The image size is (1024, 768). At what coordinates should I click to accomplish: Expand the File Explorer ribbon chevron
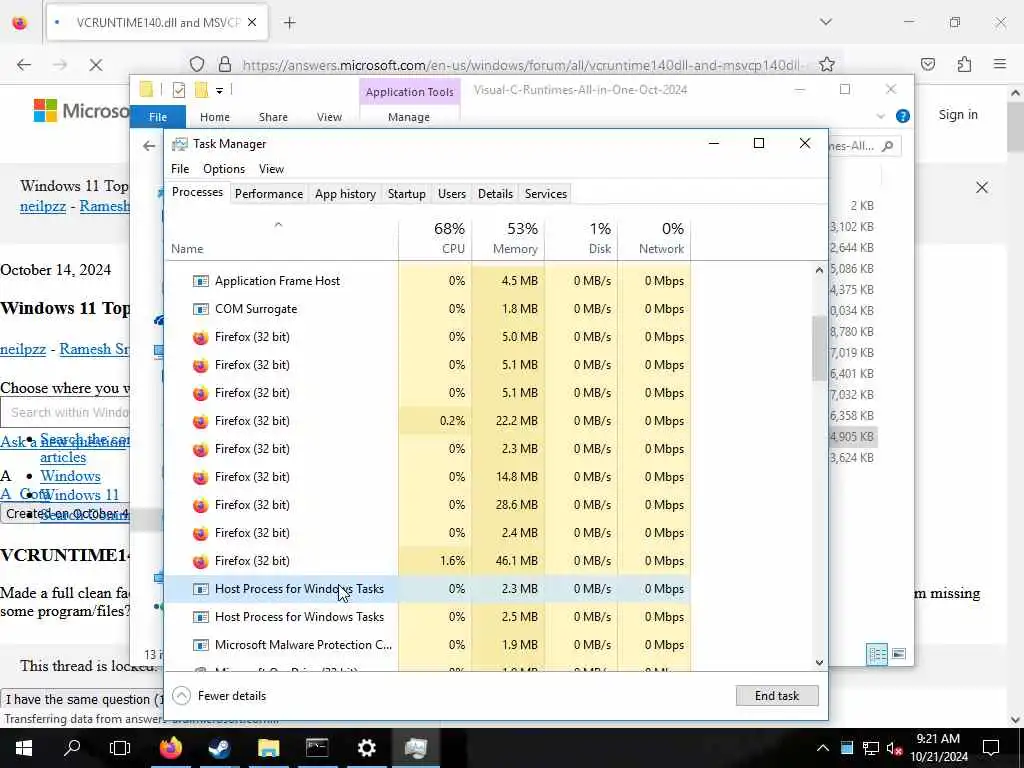880,116
